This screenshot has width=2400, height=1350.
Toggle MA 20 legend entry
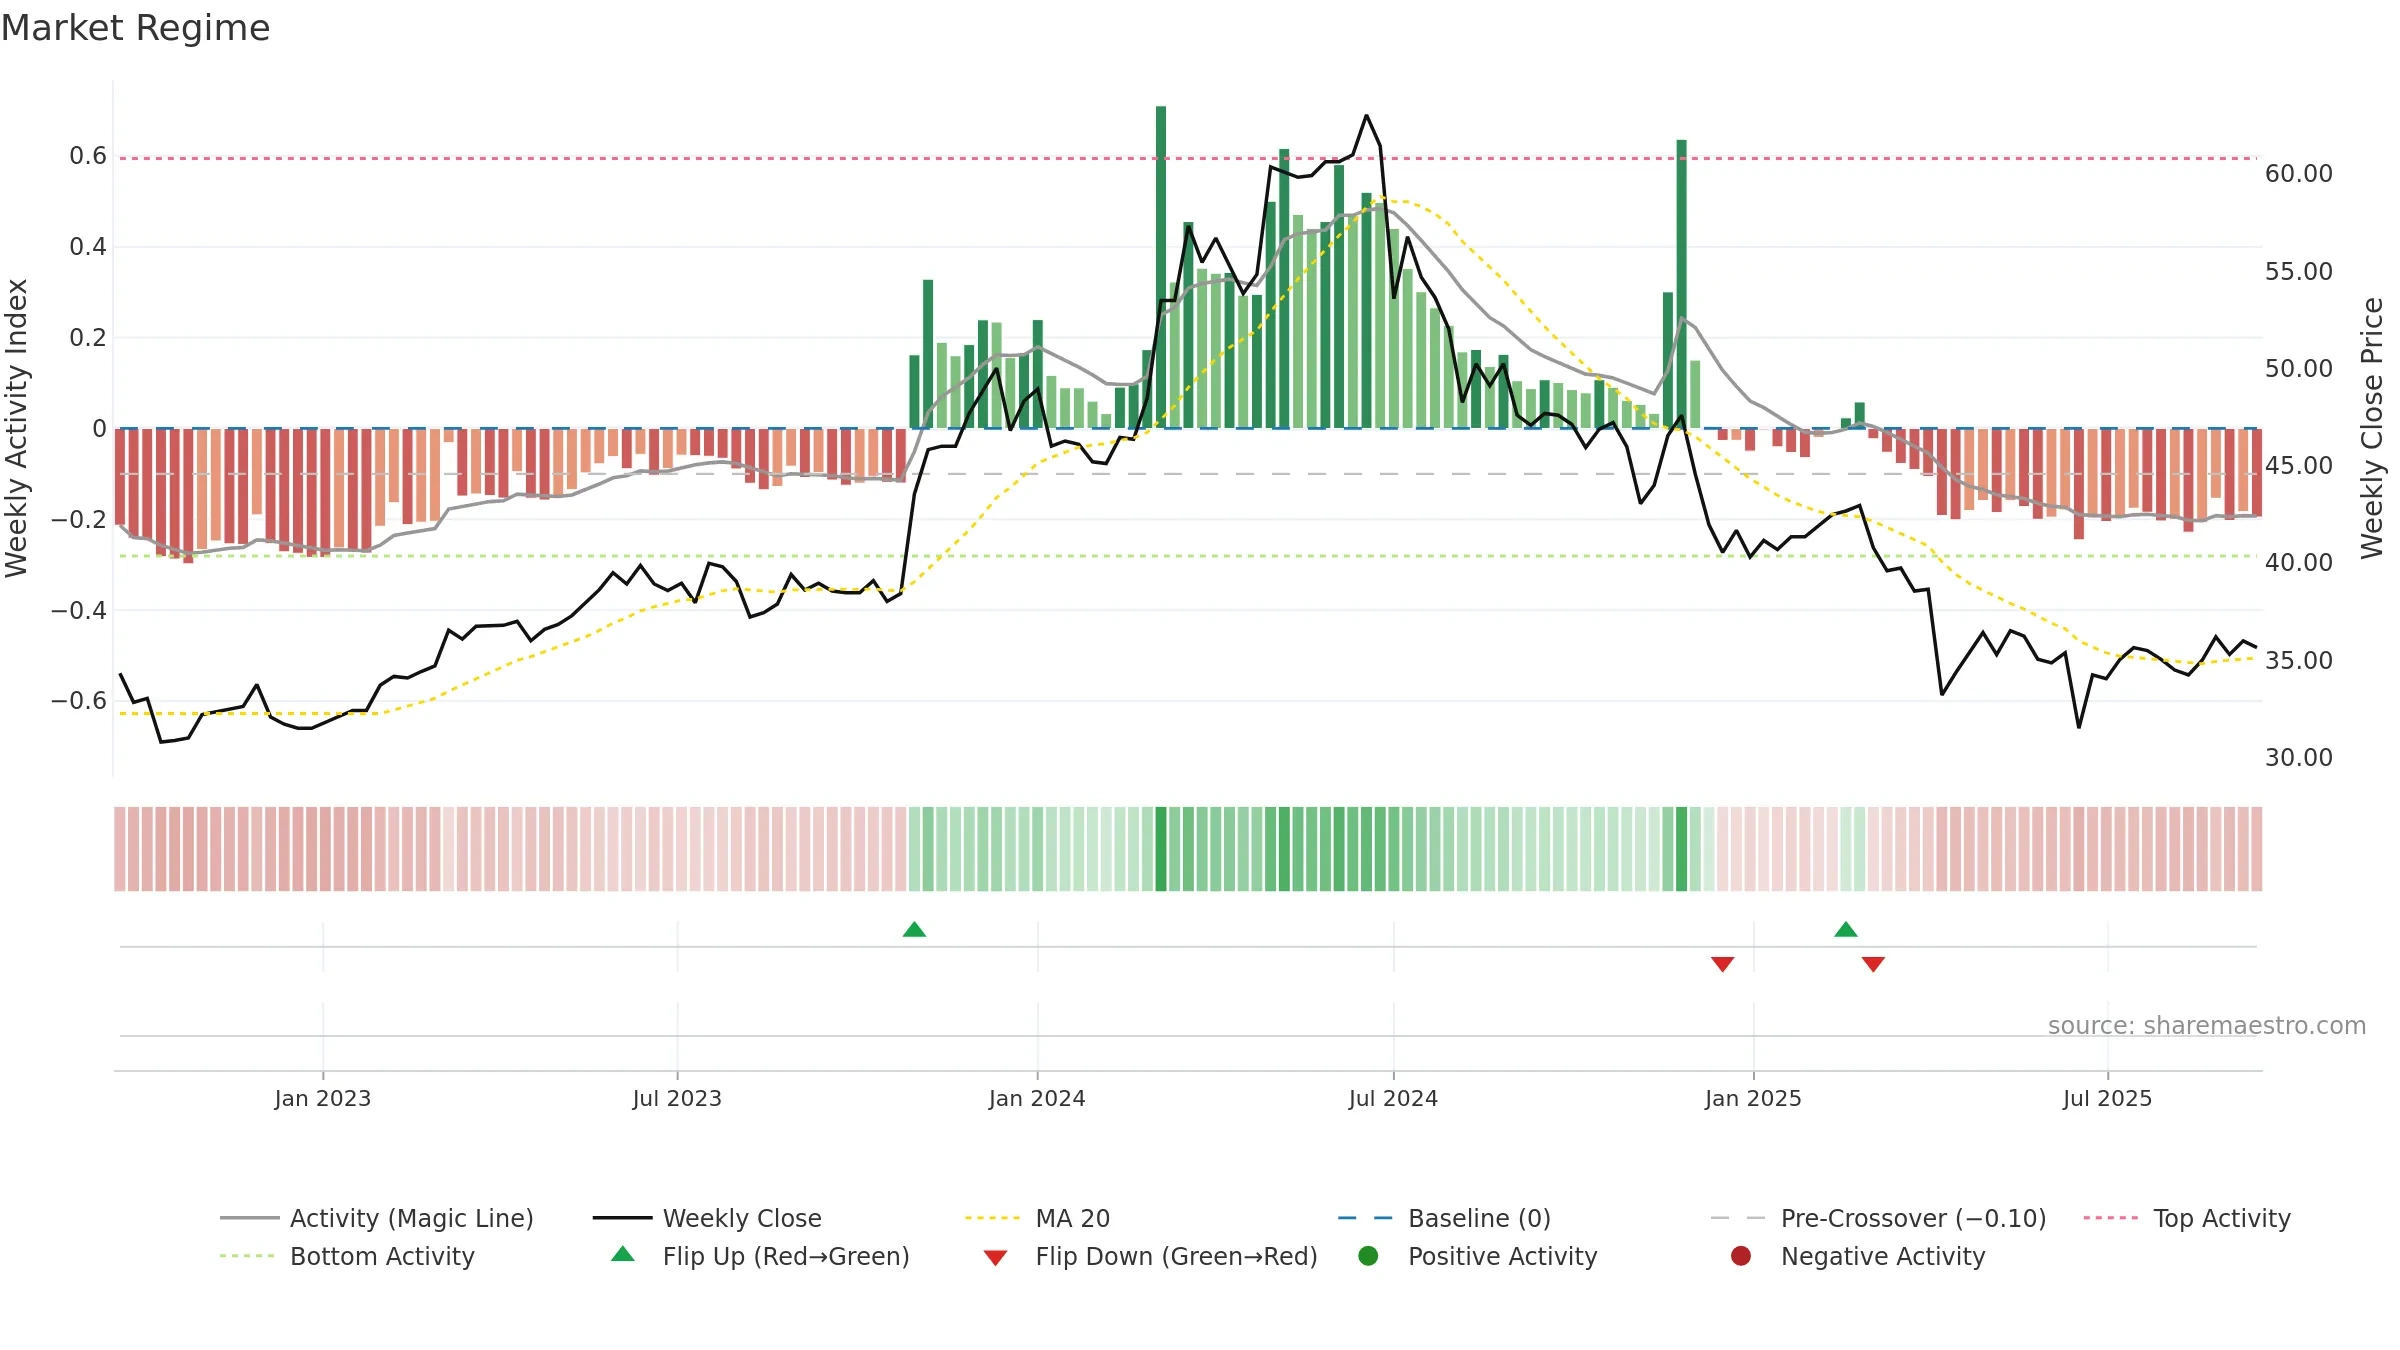pyautogui.click(x=1037, y=1218)
